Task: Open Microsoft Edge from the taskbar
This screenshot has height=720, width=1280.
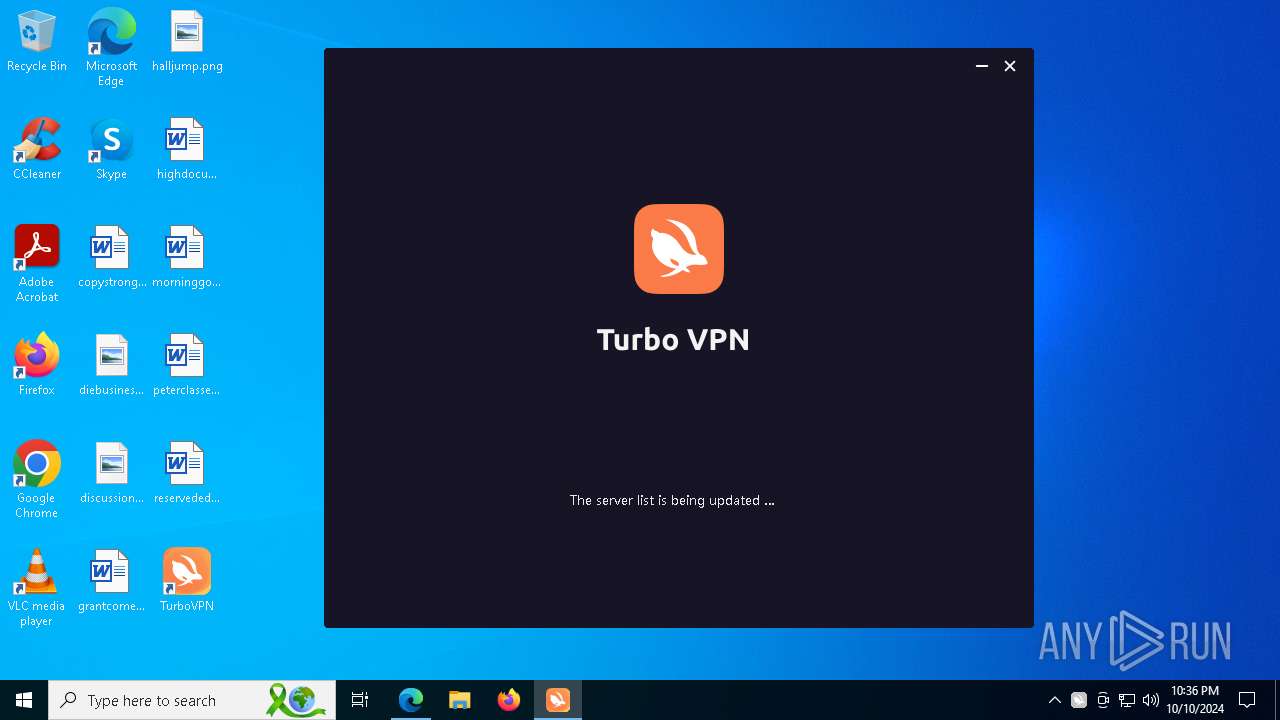Action: point(411,700)
